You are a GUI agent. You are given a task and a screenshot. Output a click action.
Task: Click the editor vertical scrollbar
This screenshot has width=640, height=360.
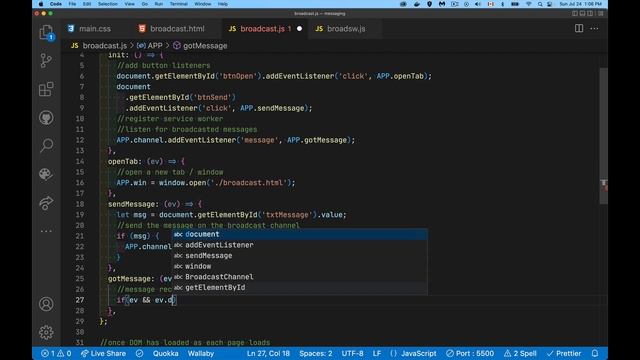click(x=603, y=136)
